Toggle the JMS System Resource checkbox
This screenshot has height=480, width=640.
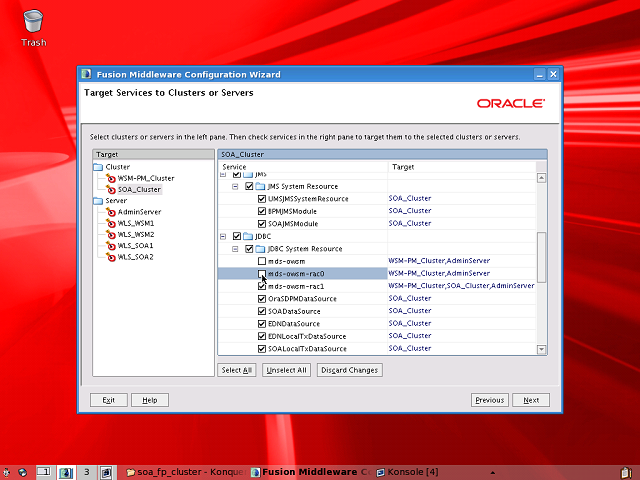pyautogui.click(x=249, y=187)
